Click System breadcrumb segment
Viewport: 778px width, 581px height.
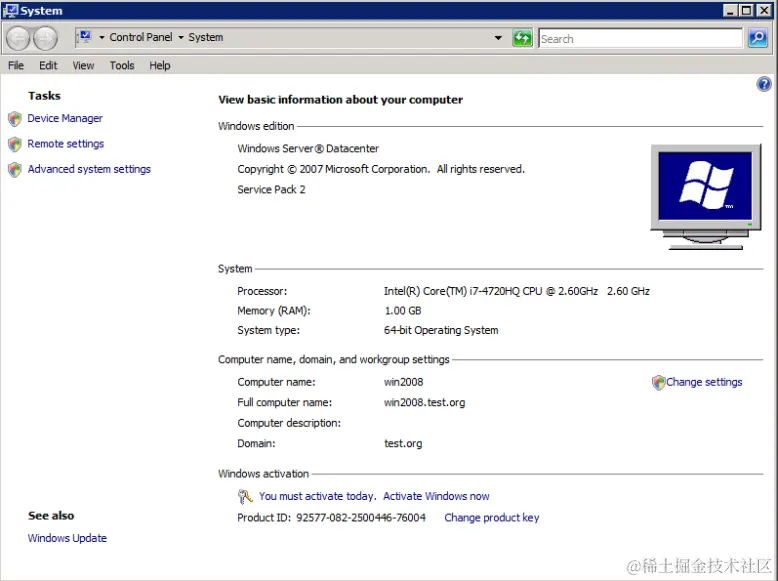tap(205, 37)
